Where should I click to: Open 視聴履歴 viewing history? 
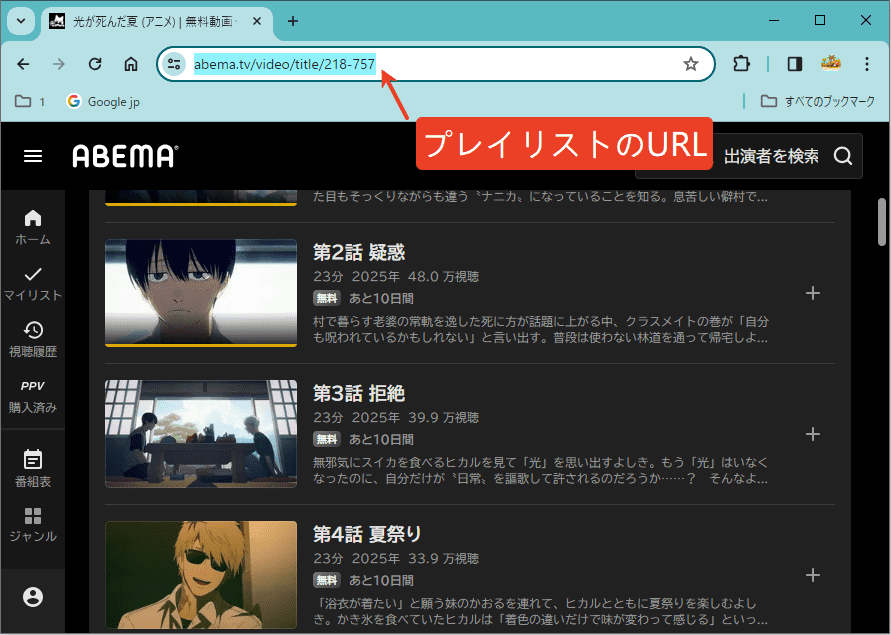[x=33, y=340]
